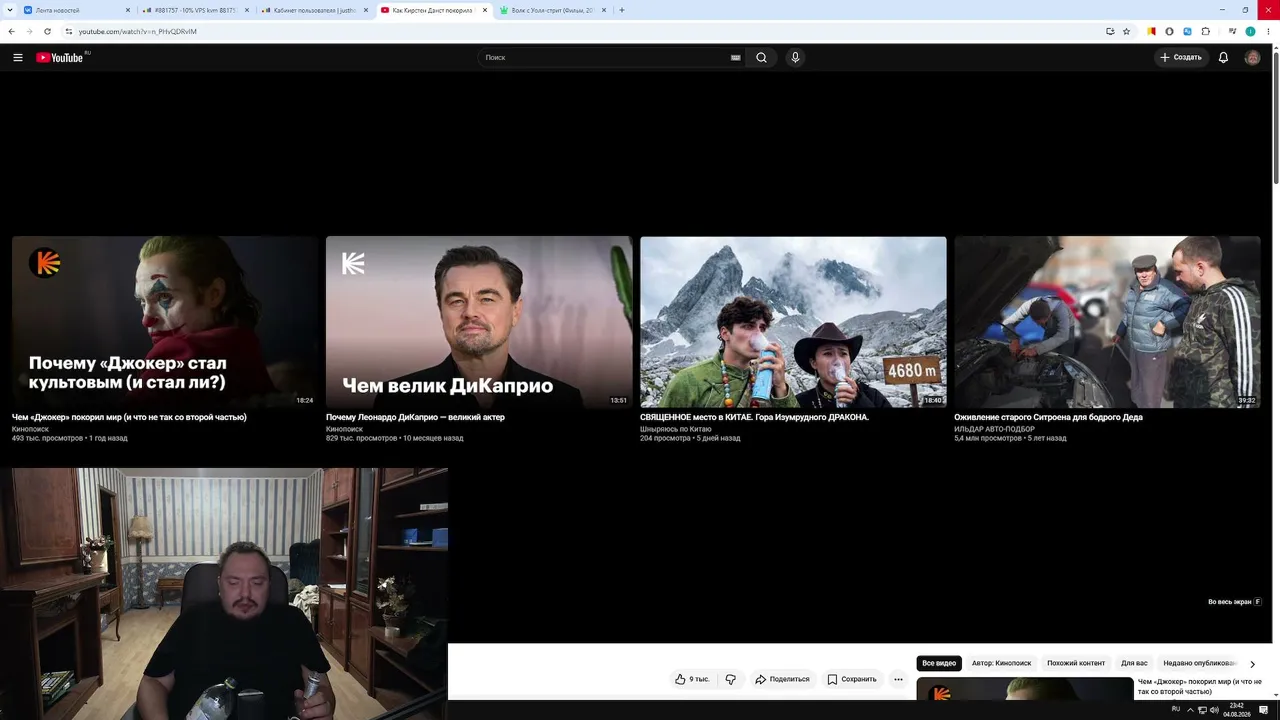Open the Создать menu

1181,58
